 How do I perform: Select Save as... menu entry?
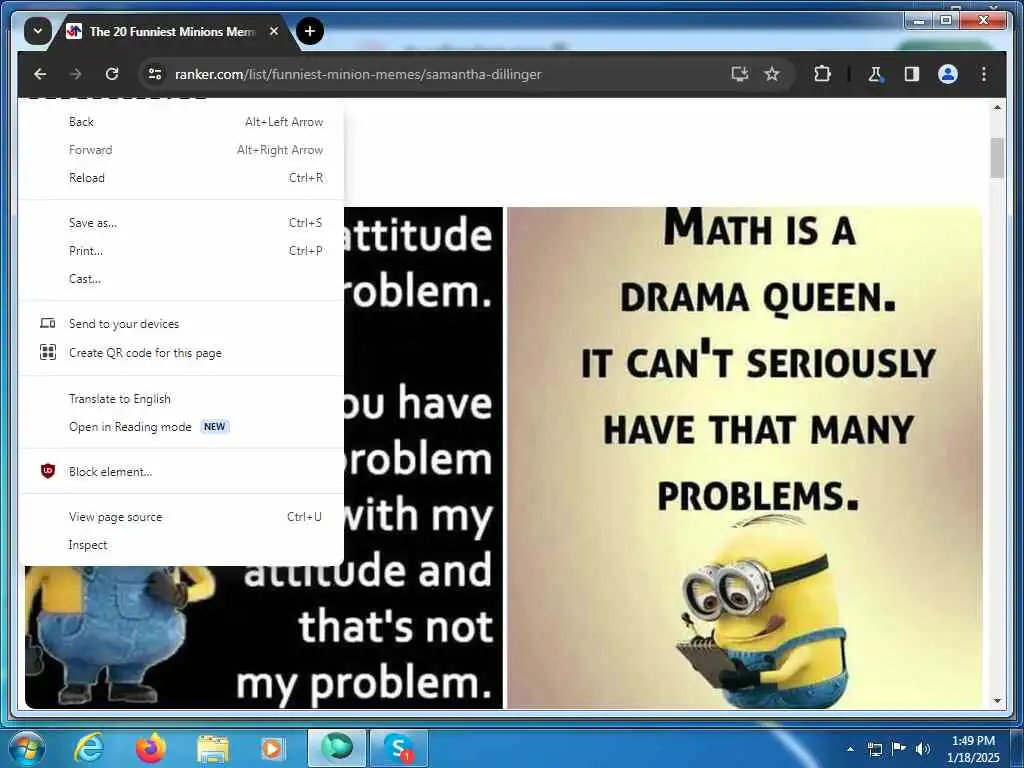click(x=182, y=223)
